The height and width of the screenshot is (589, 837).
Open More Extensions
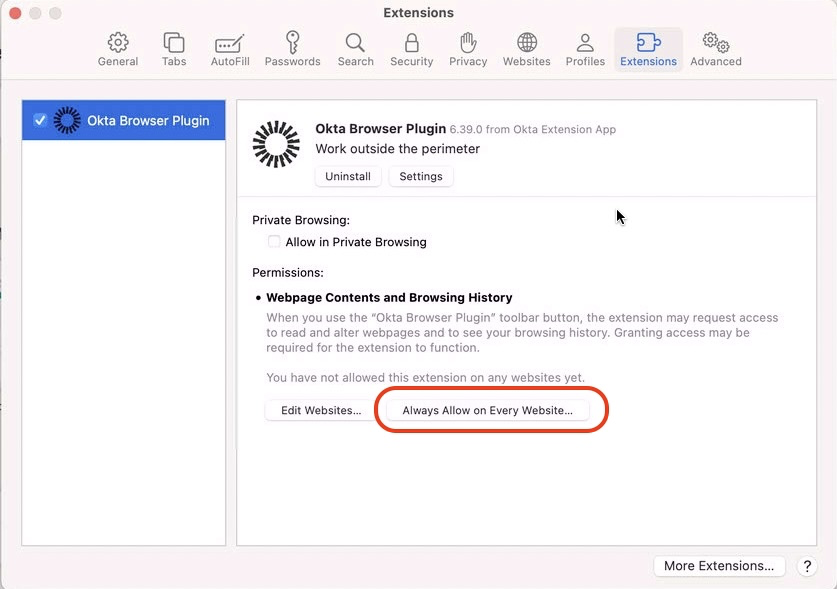[x=719, y=566]
